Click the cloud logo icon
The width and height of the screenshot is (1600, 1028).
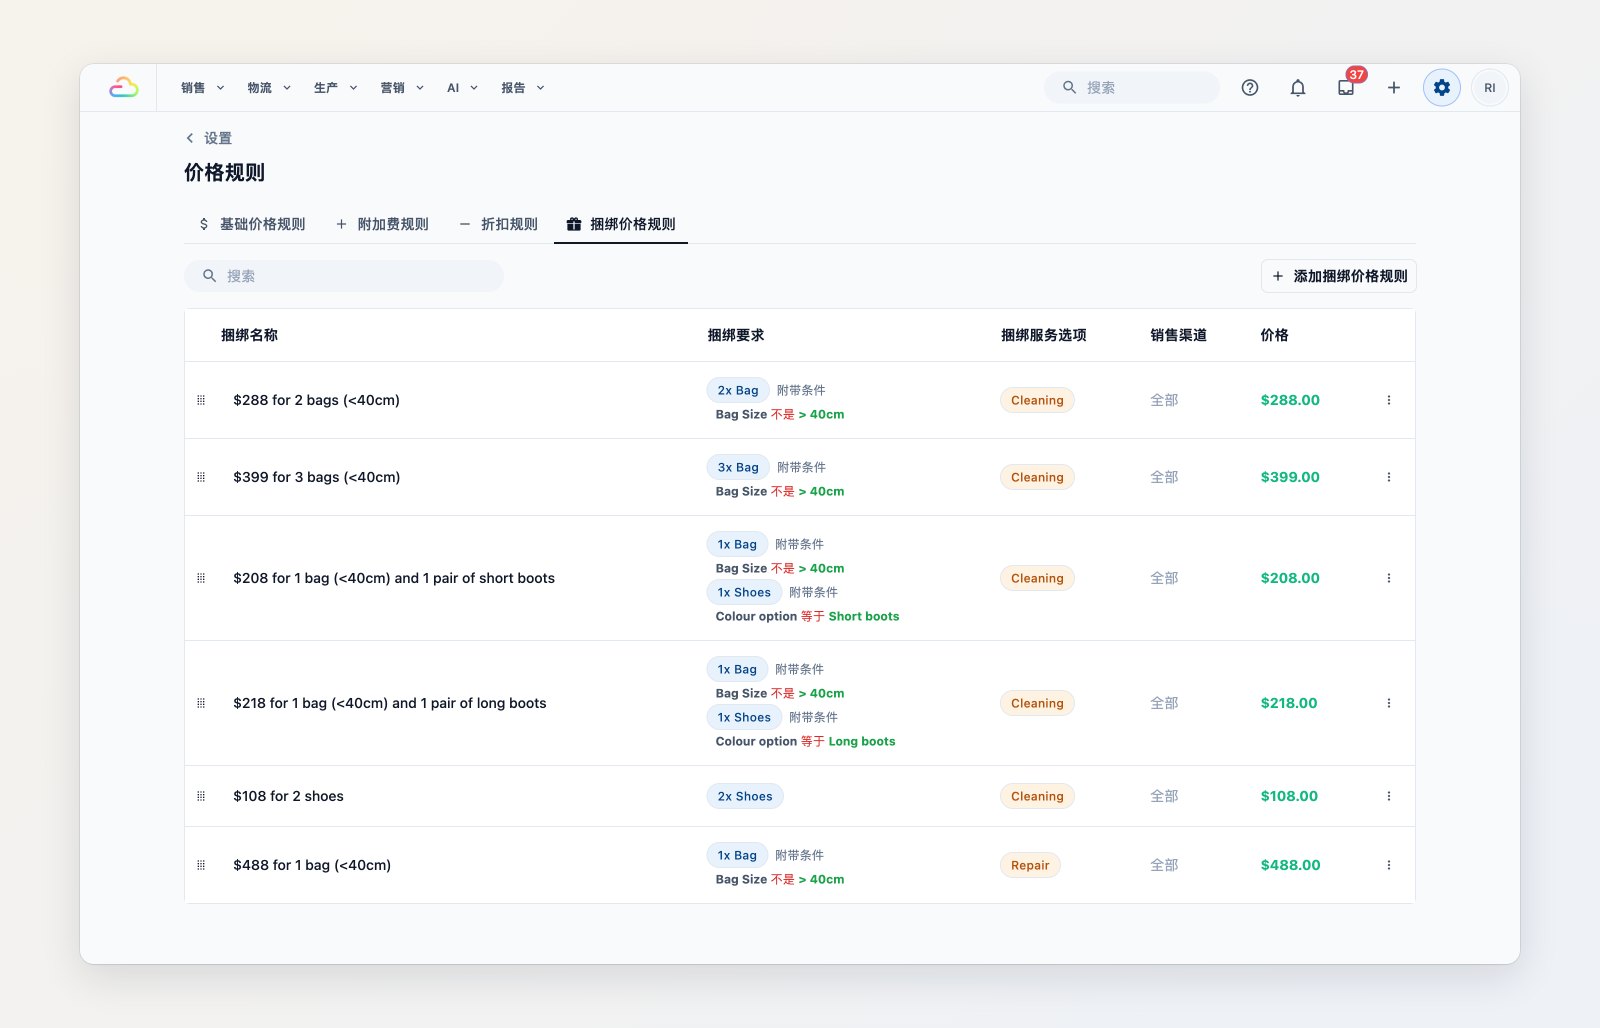point(124,88)
